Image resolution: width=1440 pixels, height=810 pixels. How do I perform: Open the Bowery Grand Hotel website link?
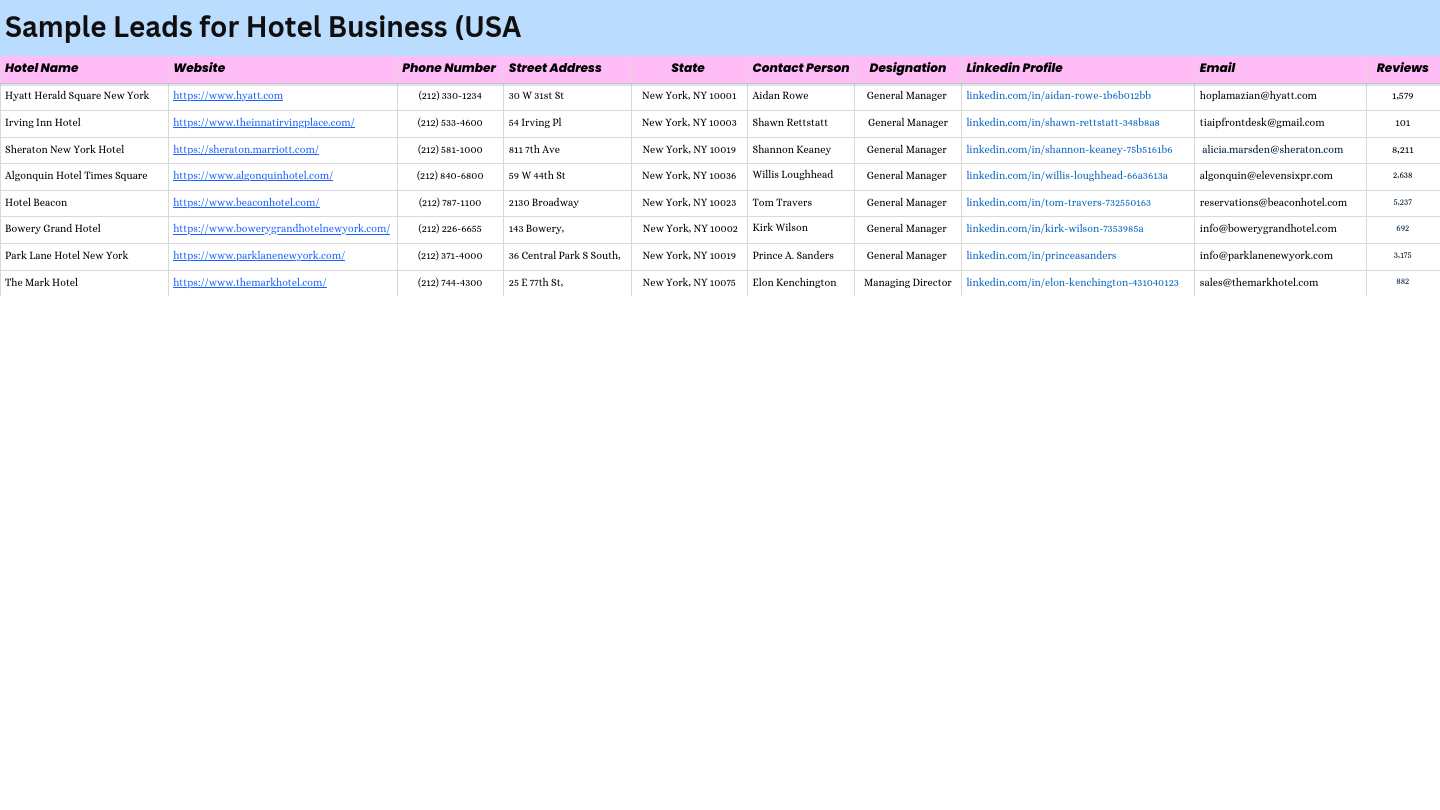[281, 228]
